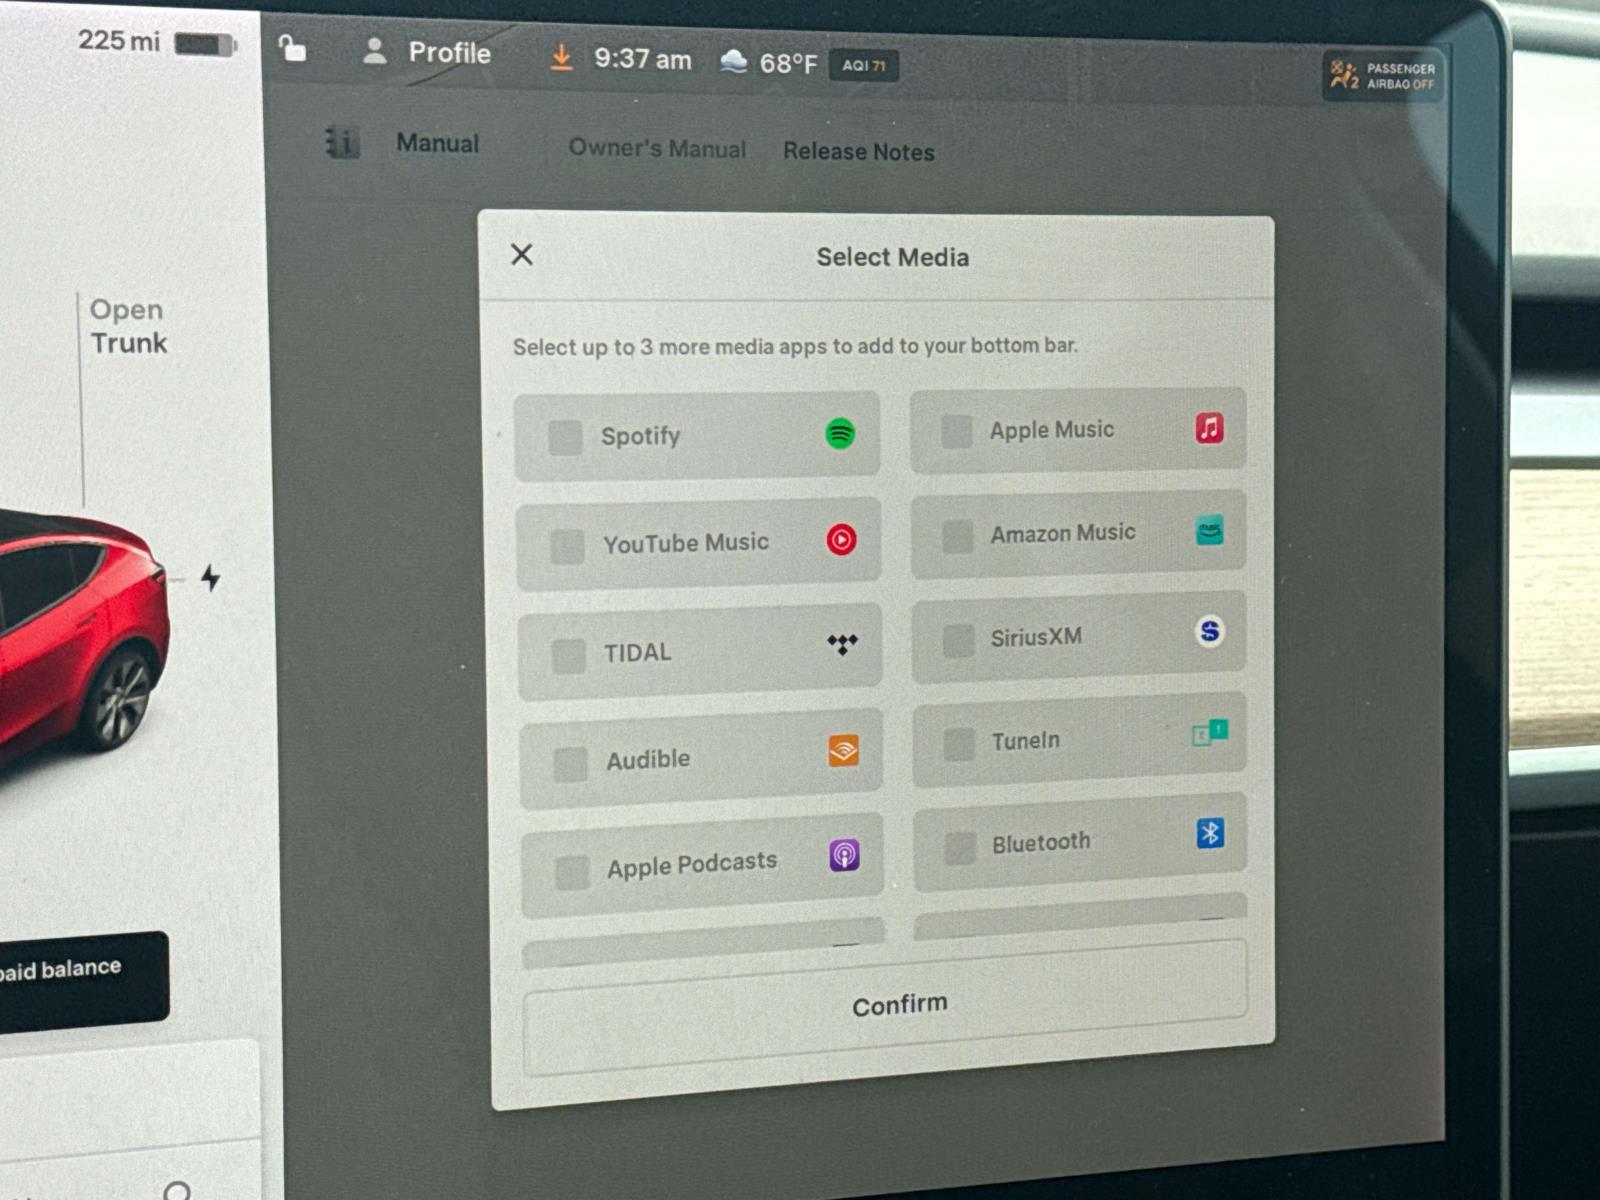
Task: Tick the Bluetooth checkbox
Action: tap(961, 848)
